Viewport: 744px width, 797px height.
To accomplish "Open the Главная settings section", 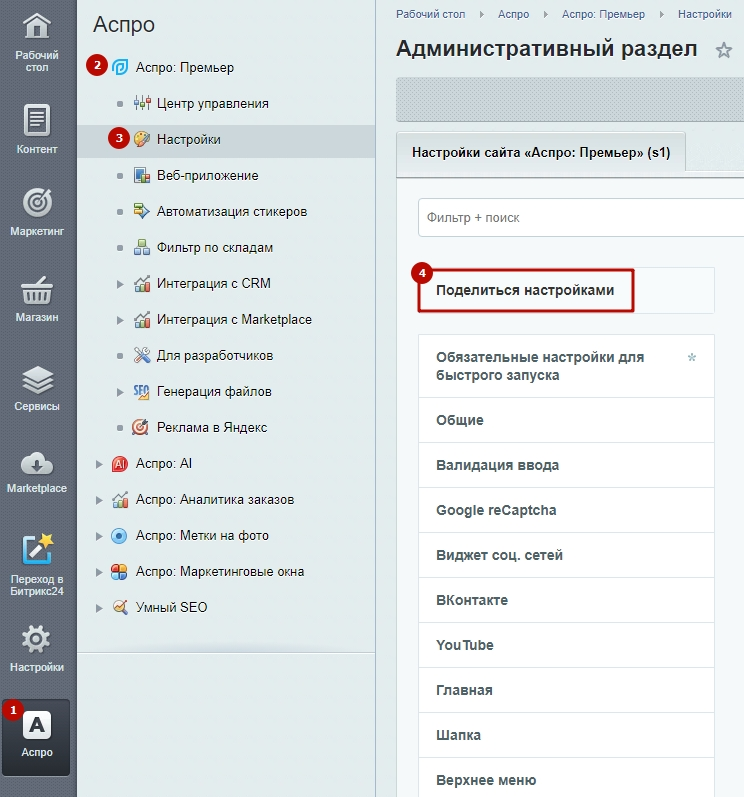I will (566, 690).
